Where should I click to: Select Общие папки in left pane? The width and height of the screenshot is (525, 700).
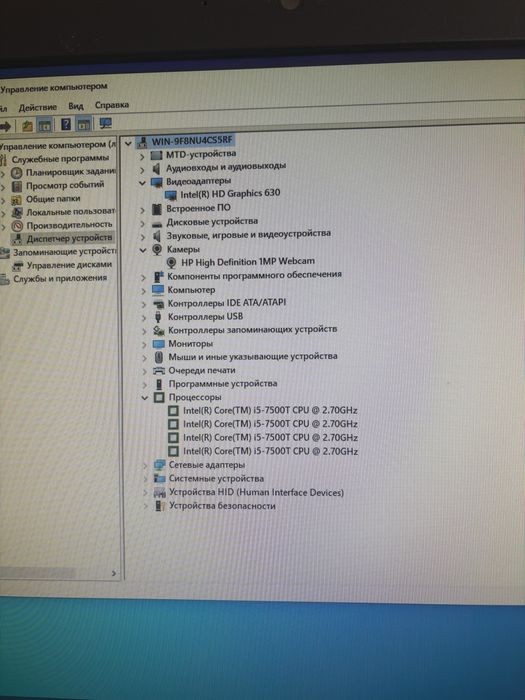(53, 199)
